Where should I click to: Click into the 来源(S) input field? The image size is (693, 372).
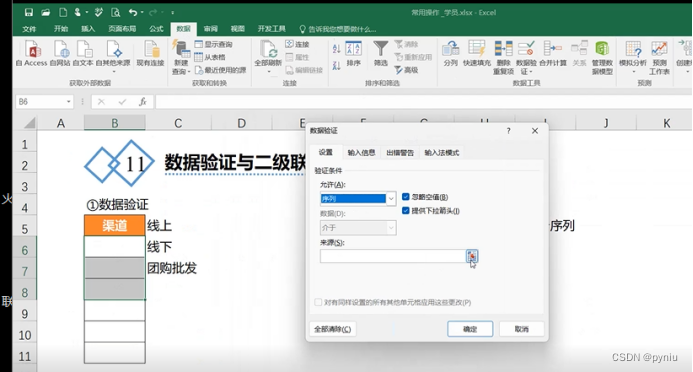(393, 256)
